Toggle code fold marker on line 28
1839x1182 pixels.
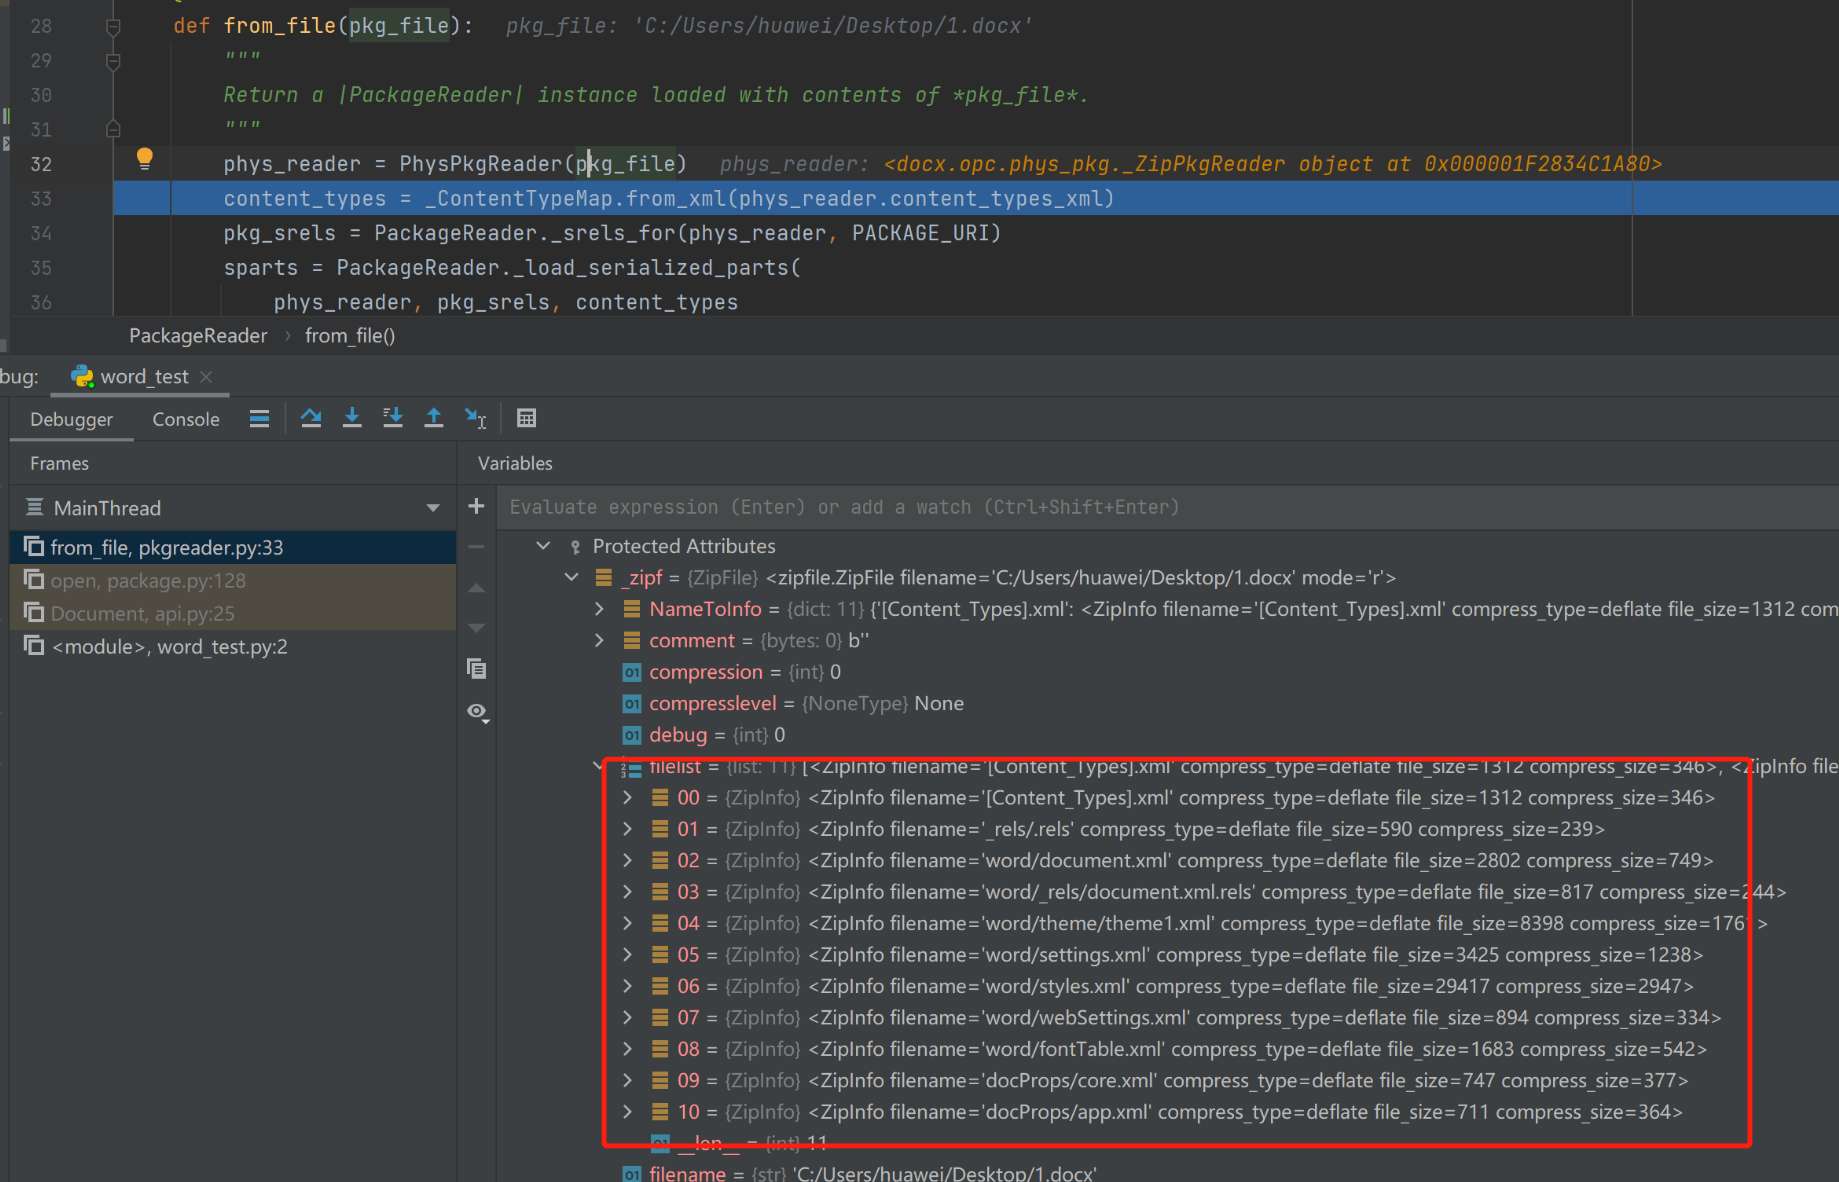(113, 27)
